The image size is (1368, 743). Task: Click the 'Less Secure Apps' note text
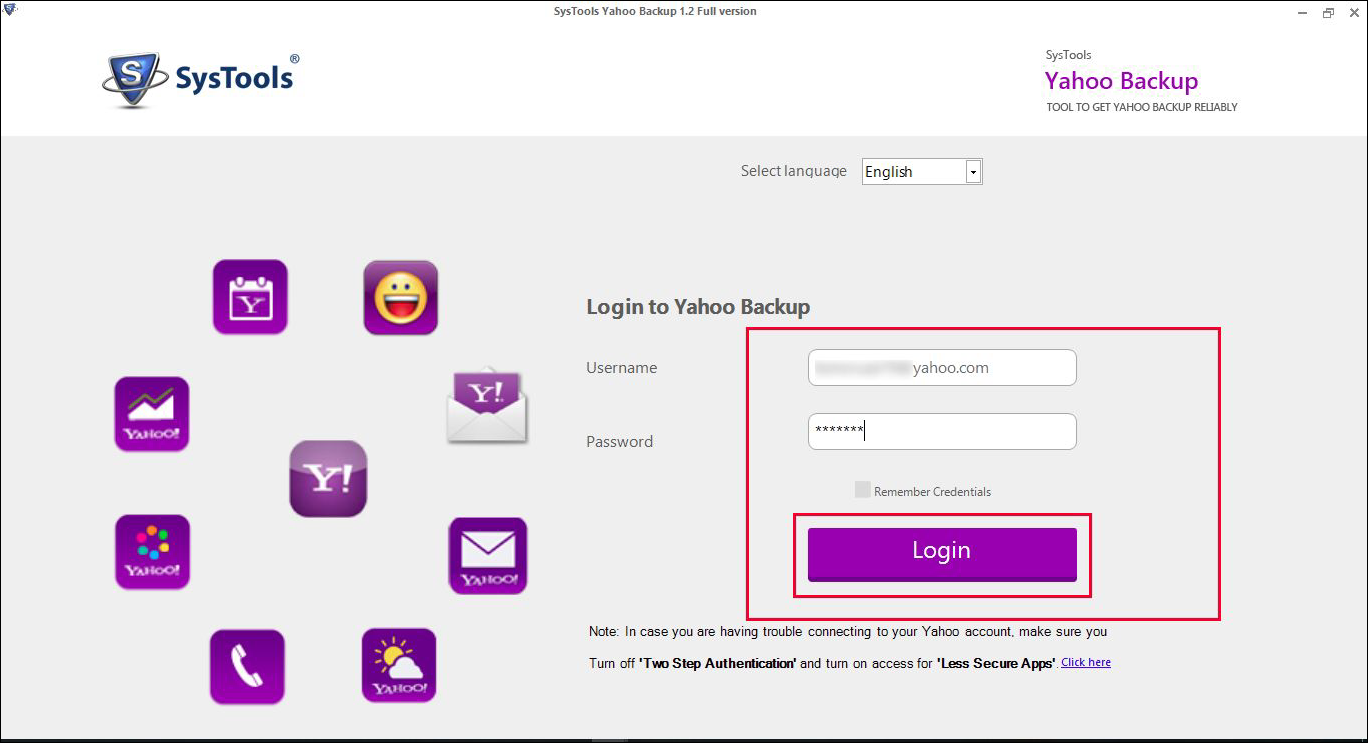(996, 663)
